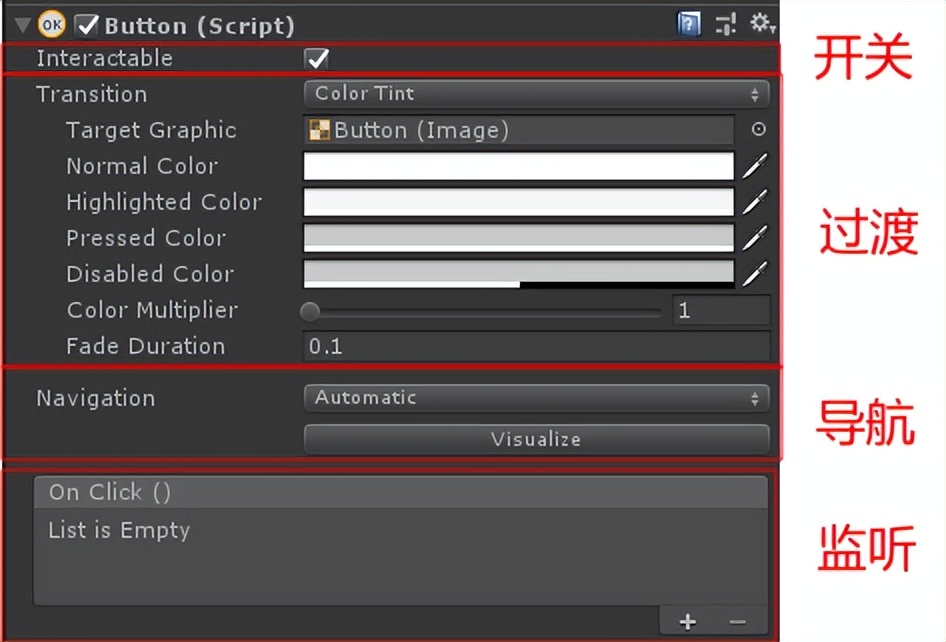This screenshot has height=642, width=946.
Task: Open the Navigation dropdown showing Automatic
Action: pyautogui.click(x=536, y=398)
